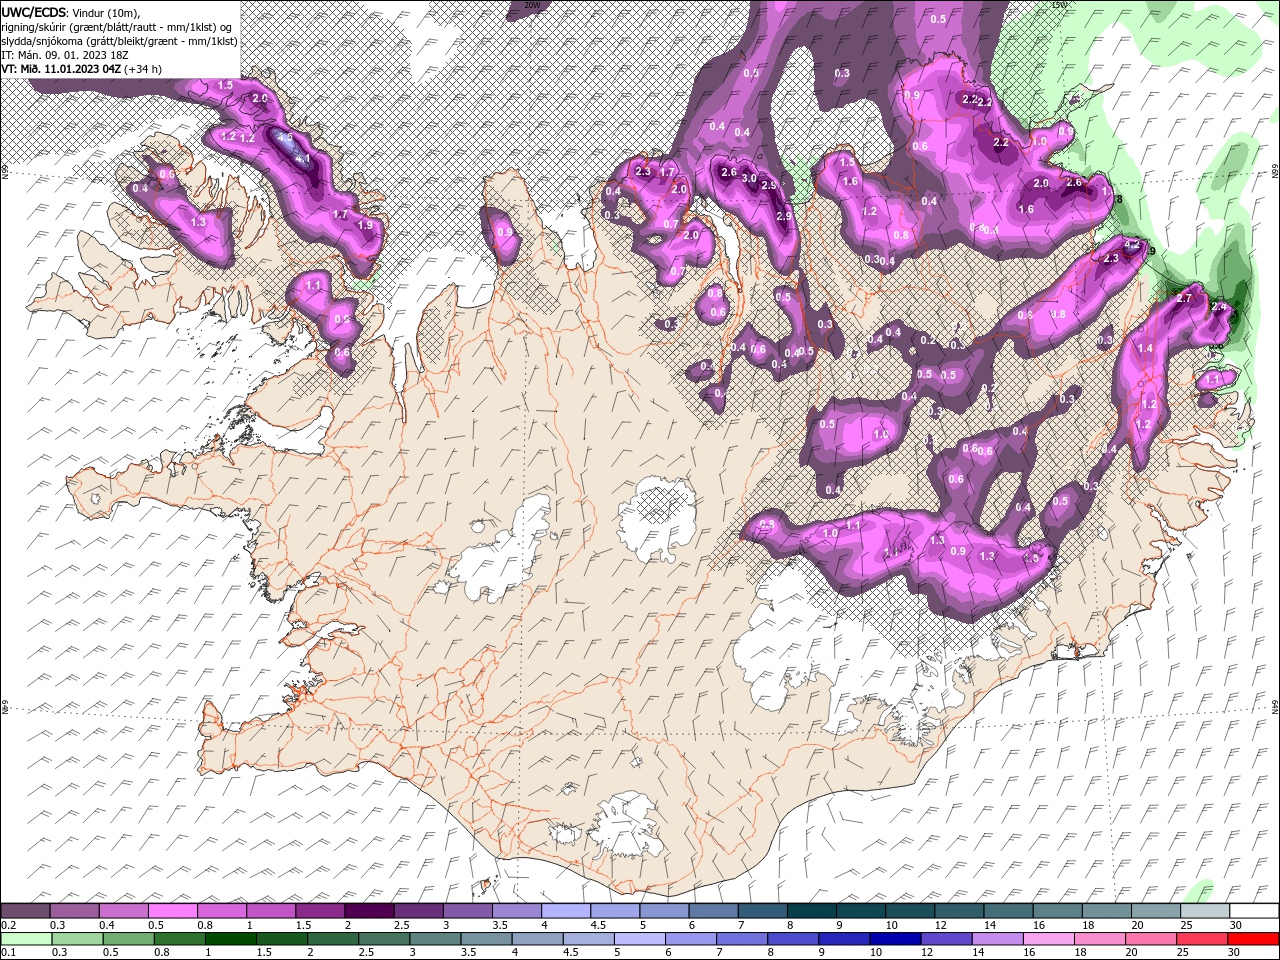Pick darkest purple upper swatch 2 to 2.5
Image resolution: width=1280 pixels, height=960 pixels.
click(x=369, y=911)
